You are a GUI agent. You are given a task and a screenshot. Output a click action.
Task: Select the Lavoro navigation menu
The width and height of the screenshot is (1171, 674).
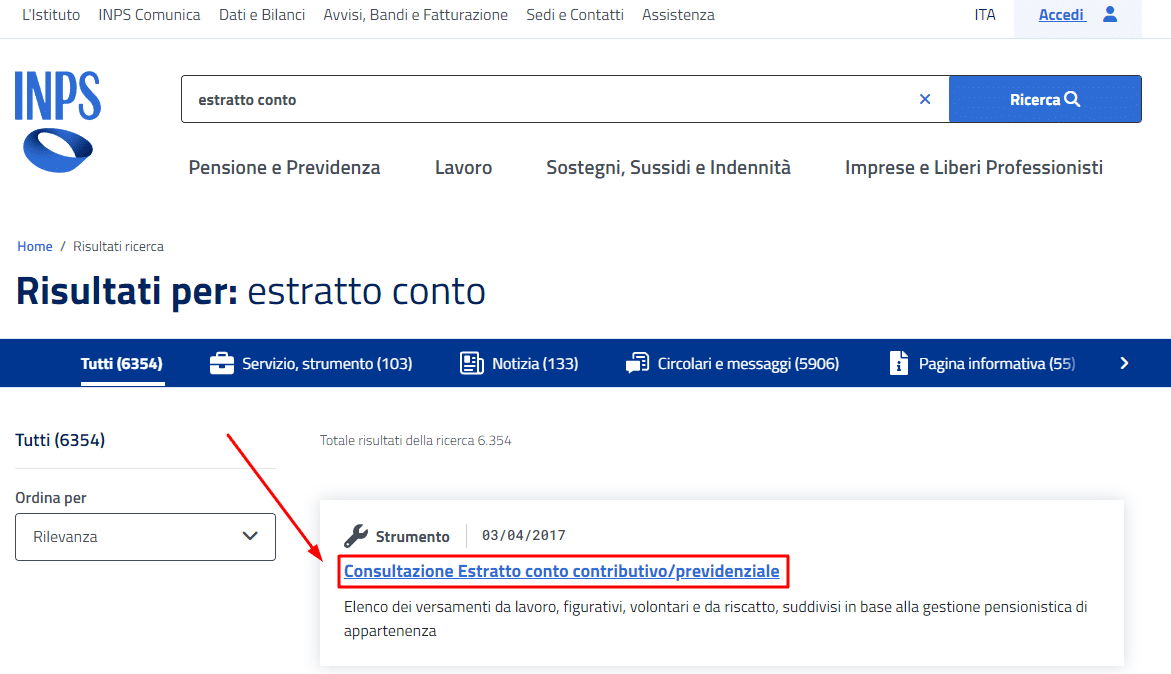tap(463, 167)
